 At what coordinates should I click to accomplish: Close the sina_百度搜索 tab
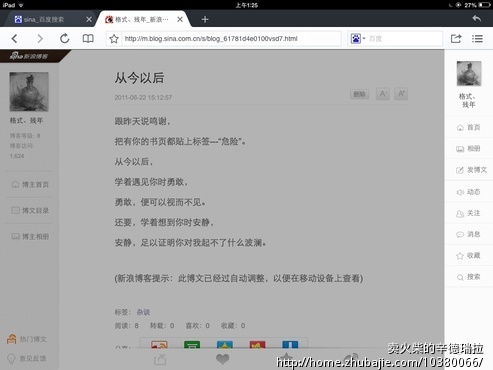(x=89, y=19)
